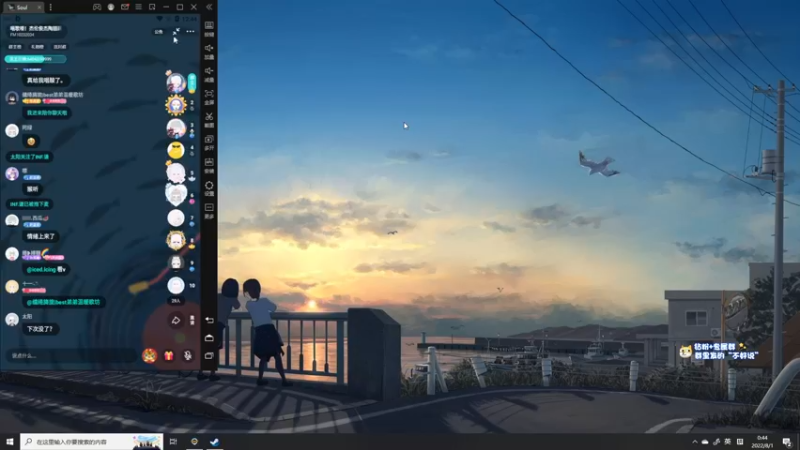Open seat 9 user avatar
The height and width of the screenshot is (450, 800).
176,263
